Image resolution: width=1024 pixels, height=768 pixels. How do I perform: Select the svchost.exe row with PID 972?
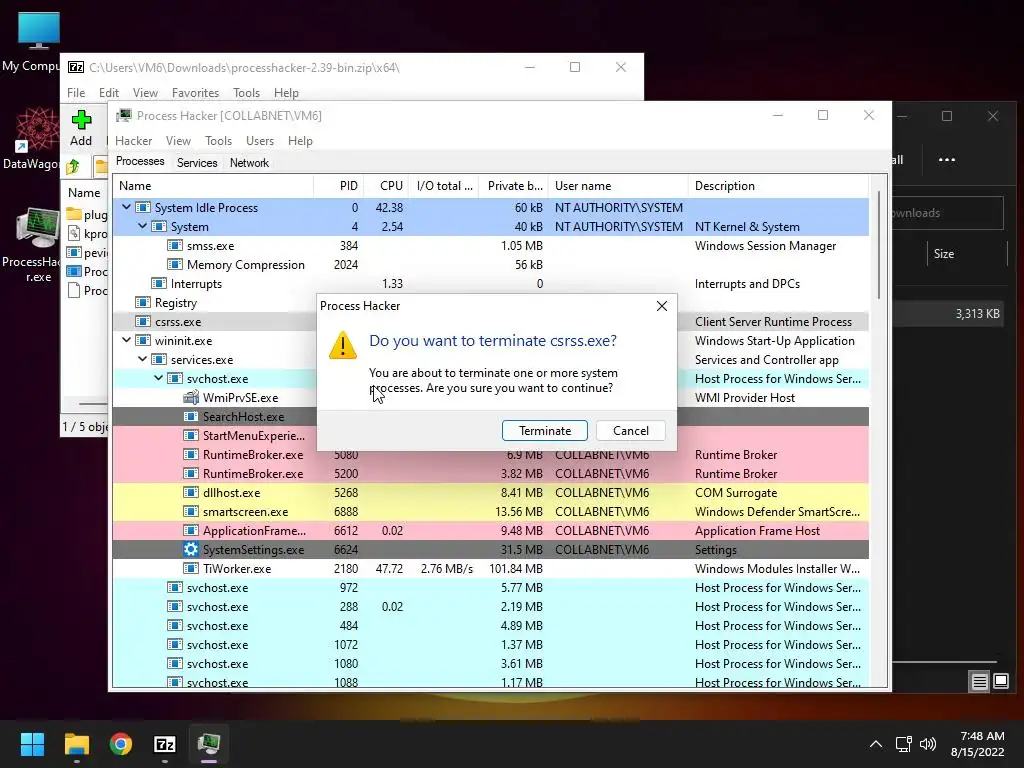coord(490,587)
